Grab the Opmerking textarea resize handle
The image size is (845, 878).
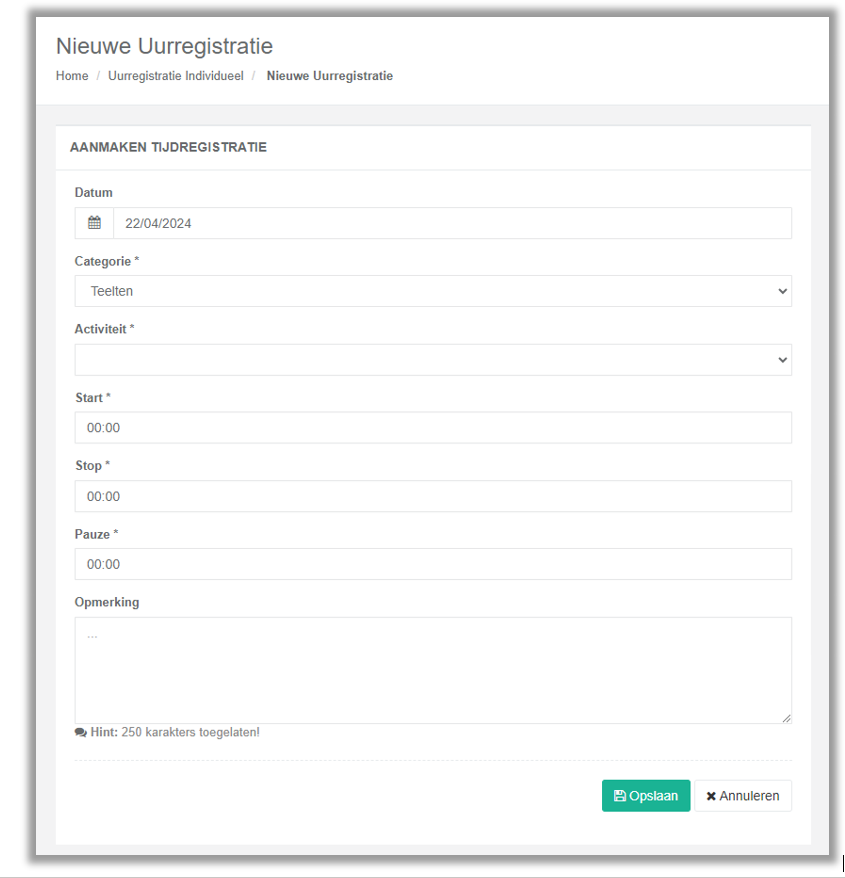coord(786,718)
